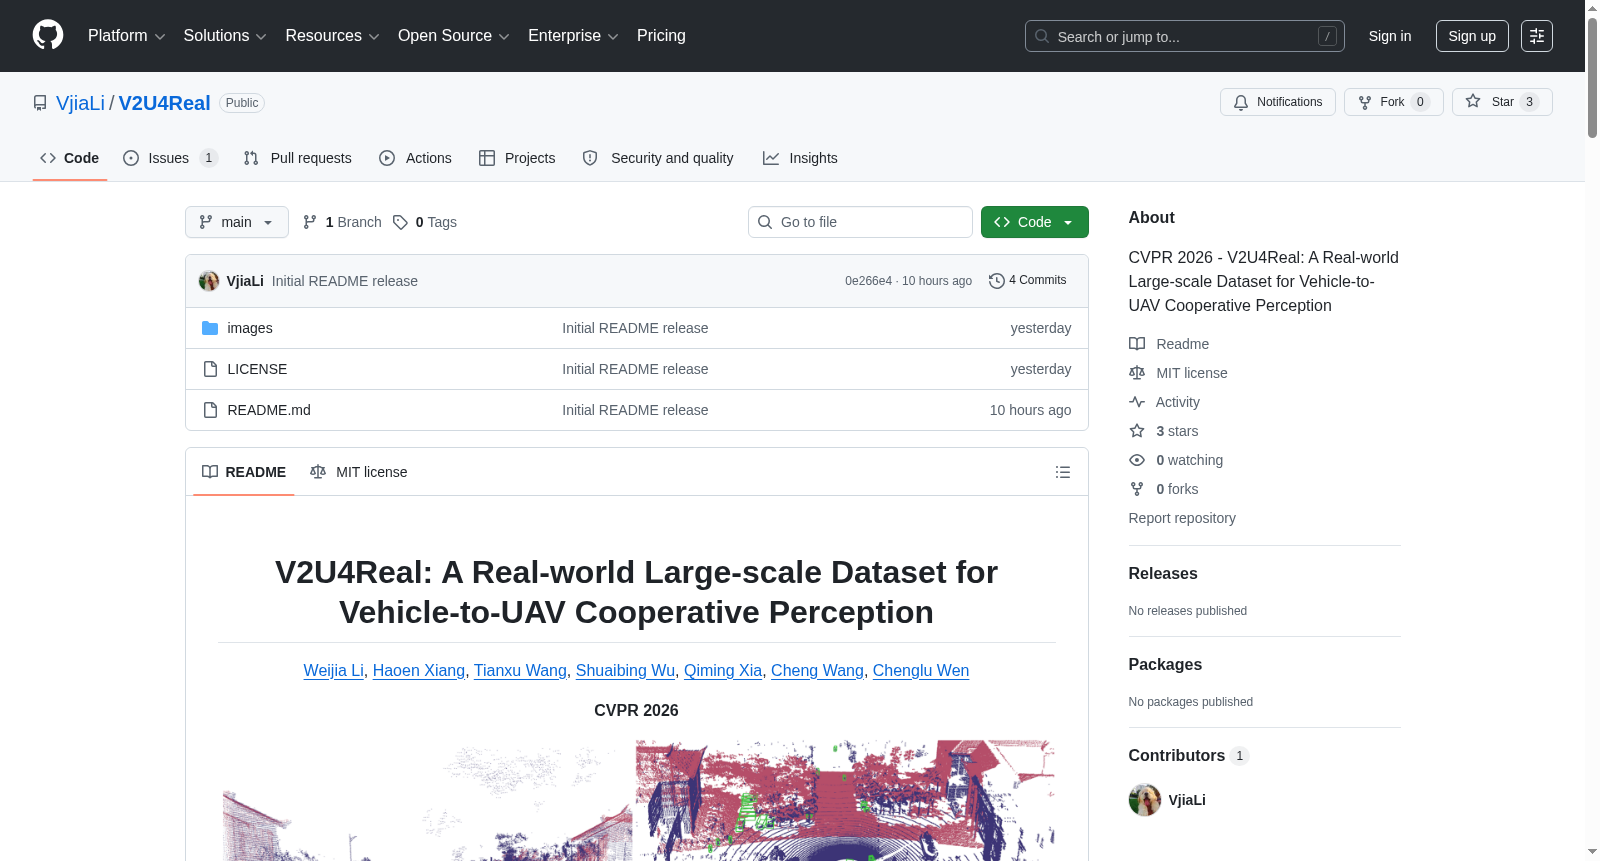The image size is (1600, 861).
Task: Open the 1 Branch link
Action: 343,222
